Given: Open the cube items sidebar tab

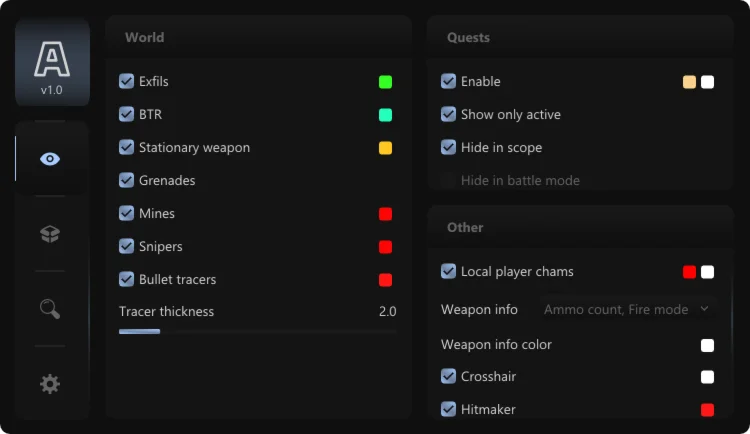Looking at the screenshot, I should pos(50,234).
